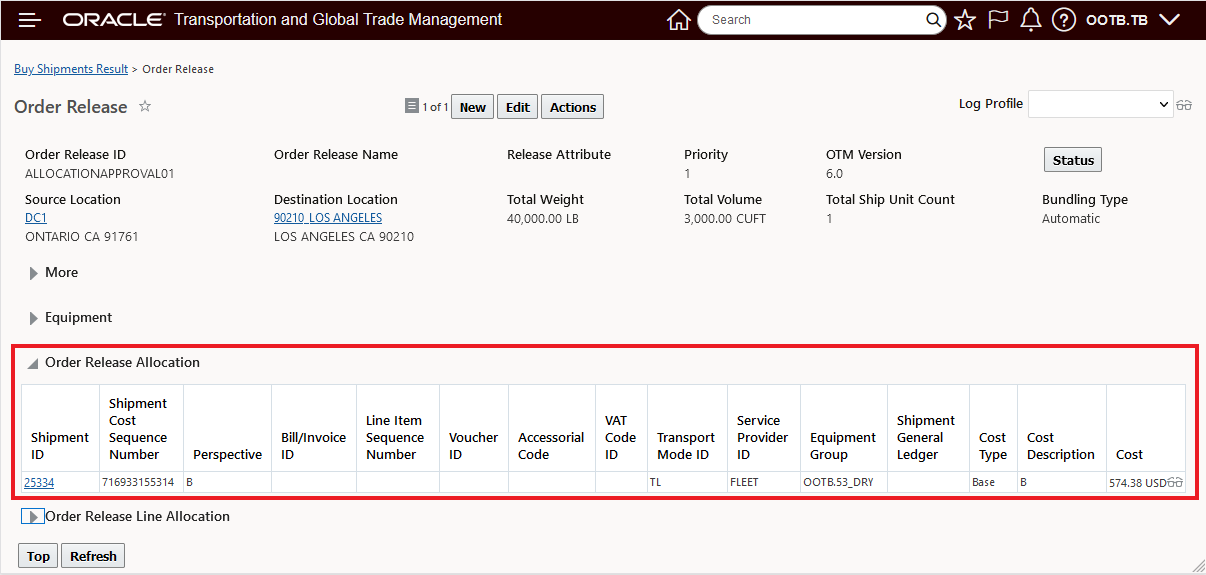The width and height of the screenshot is (1206, 575).
Task: Open the Help question mark icon
Action: point(1064,20)
